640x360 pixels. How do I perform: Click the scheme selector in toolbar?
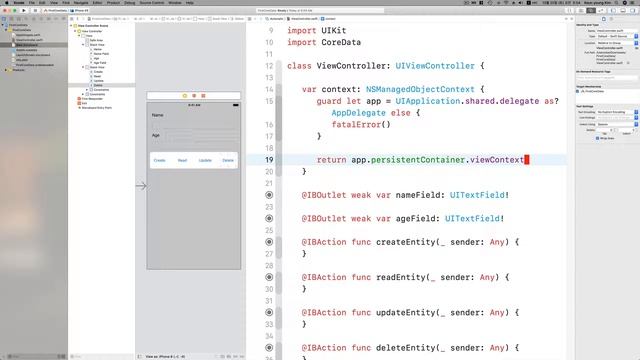click(x=67, y=10)
